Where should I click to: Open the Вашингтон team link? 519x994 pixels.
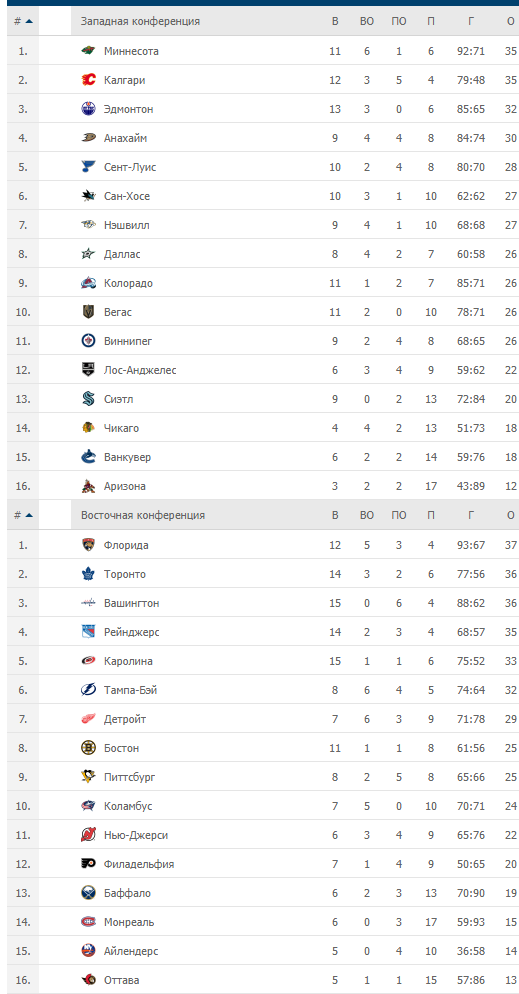point(131,604)
